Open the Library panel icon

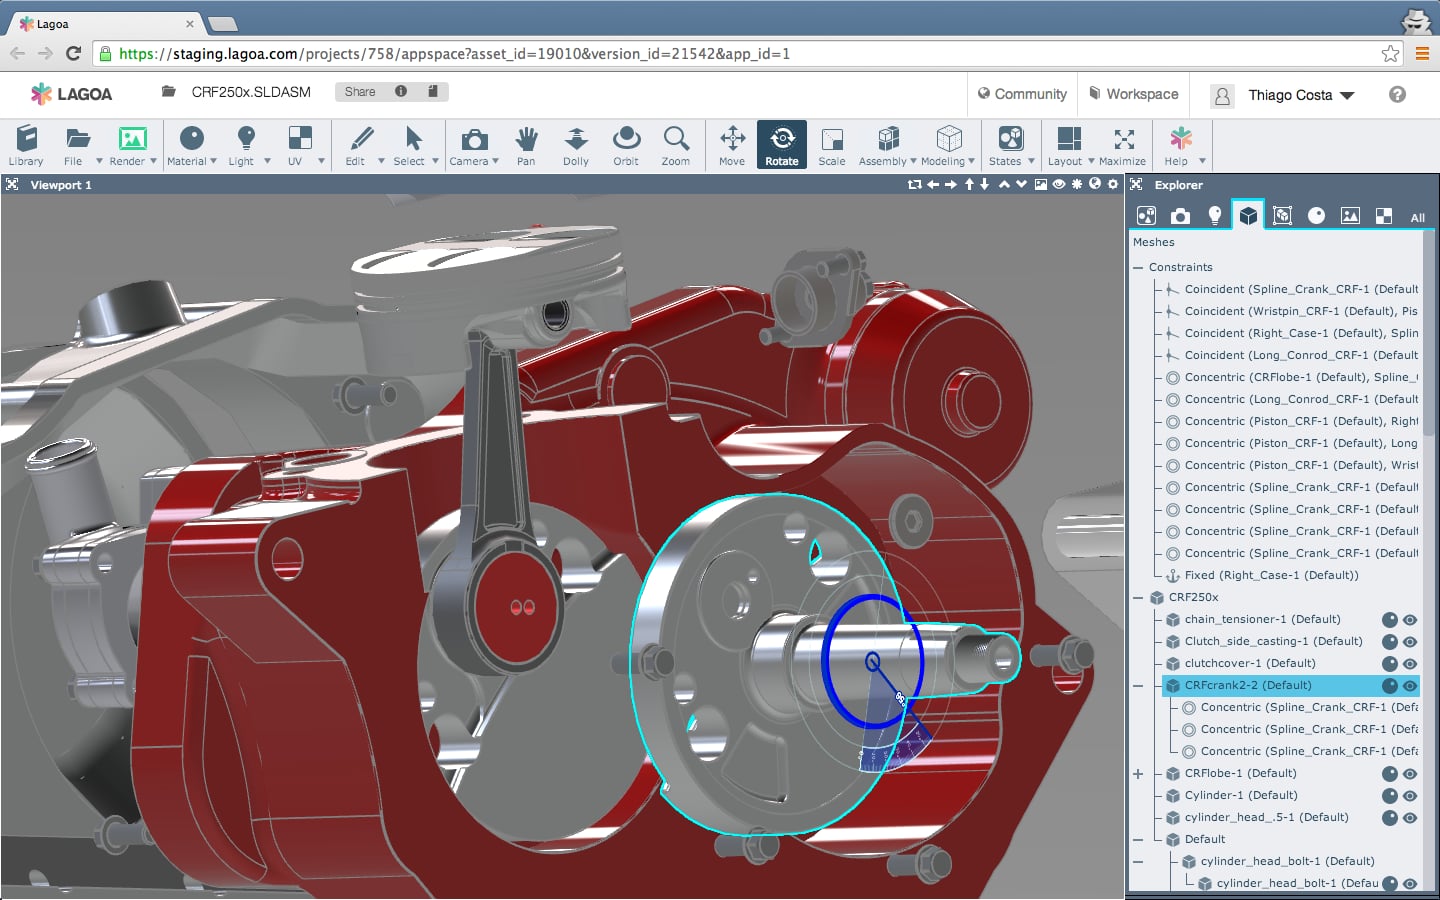pyautogui.click(x=26, y=146)
